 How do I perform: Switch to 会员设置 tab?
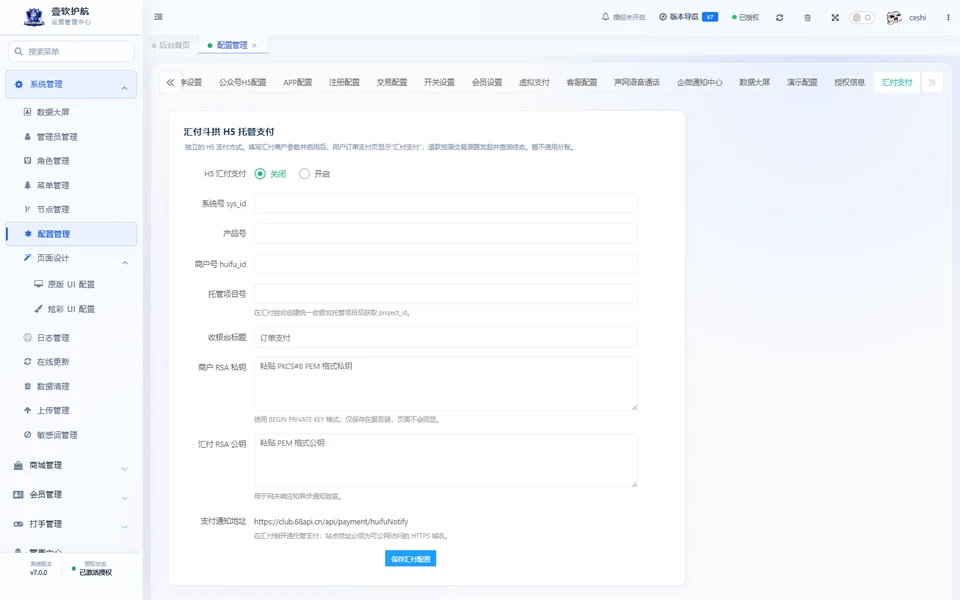(487, 82)
